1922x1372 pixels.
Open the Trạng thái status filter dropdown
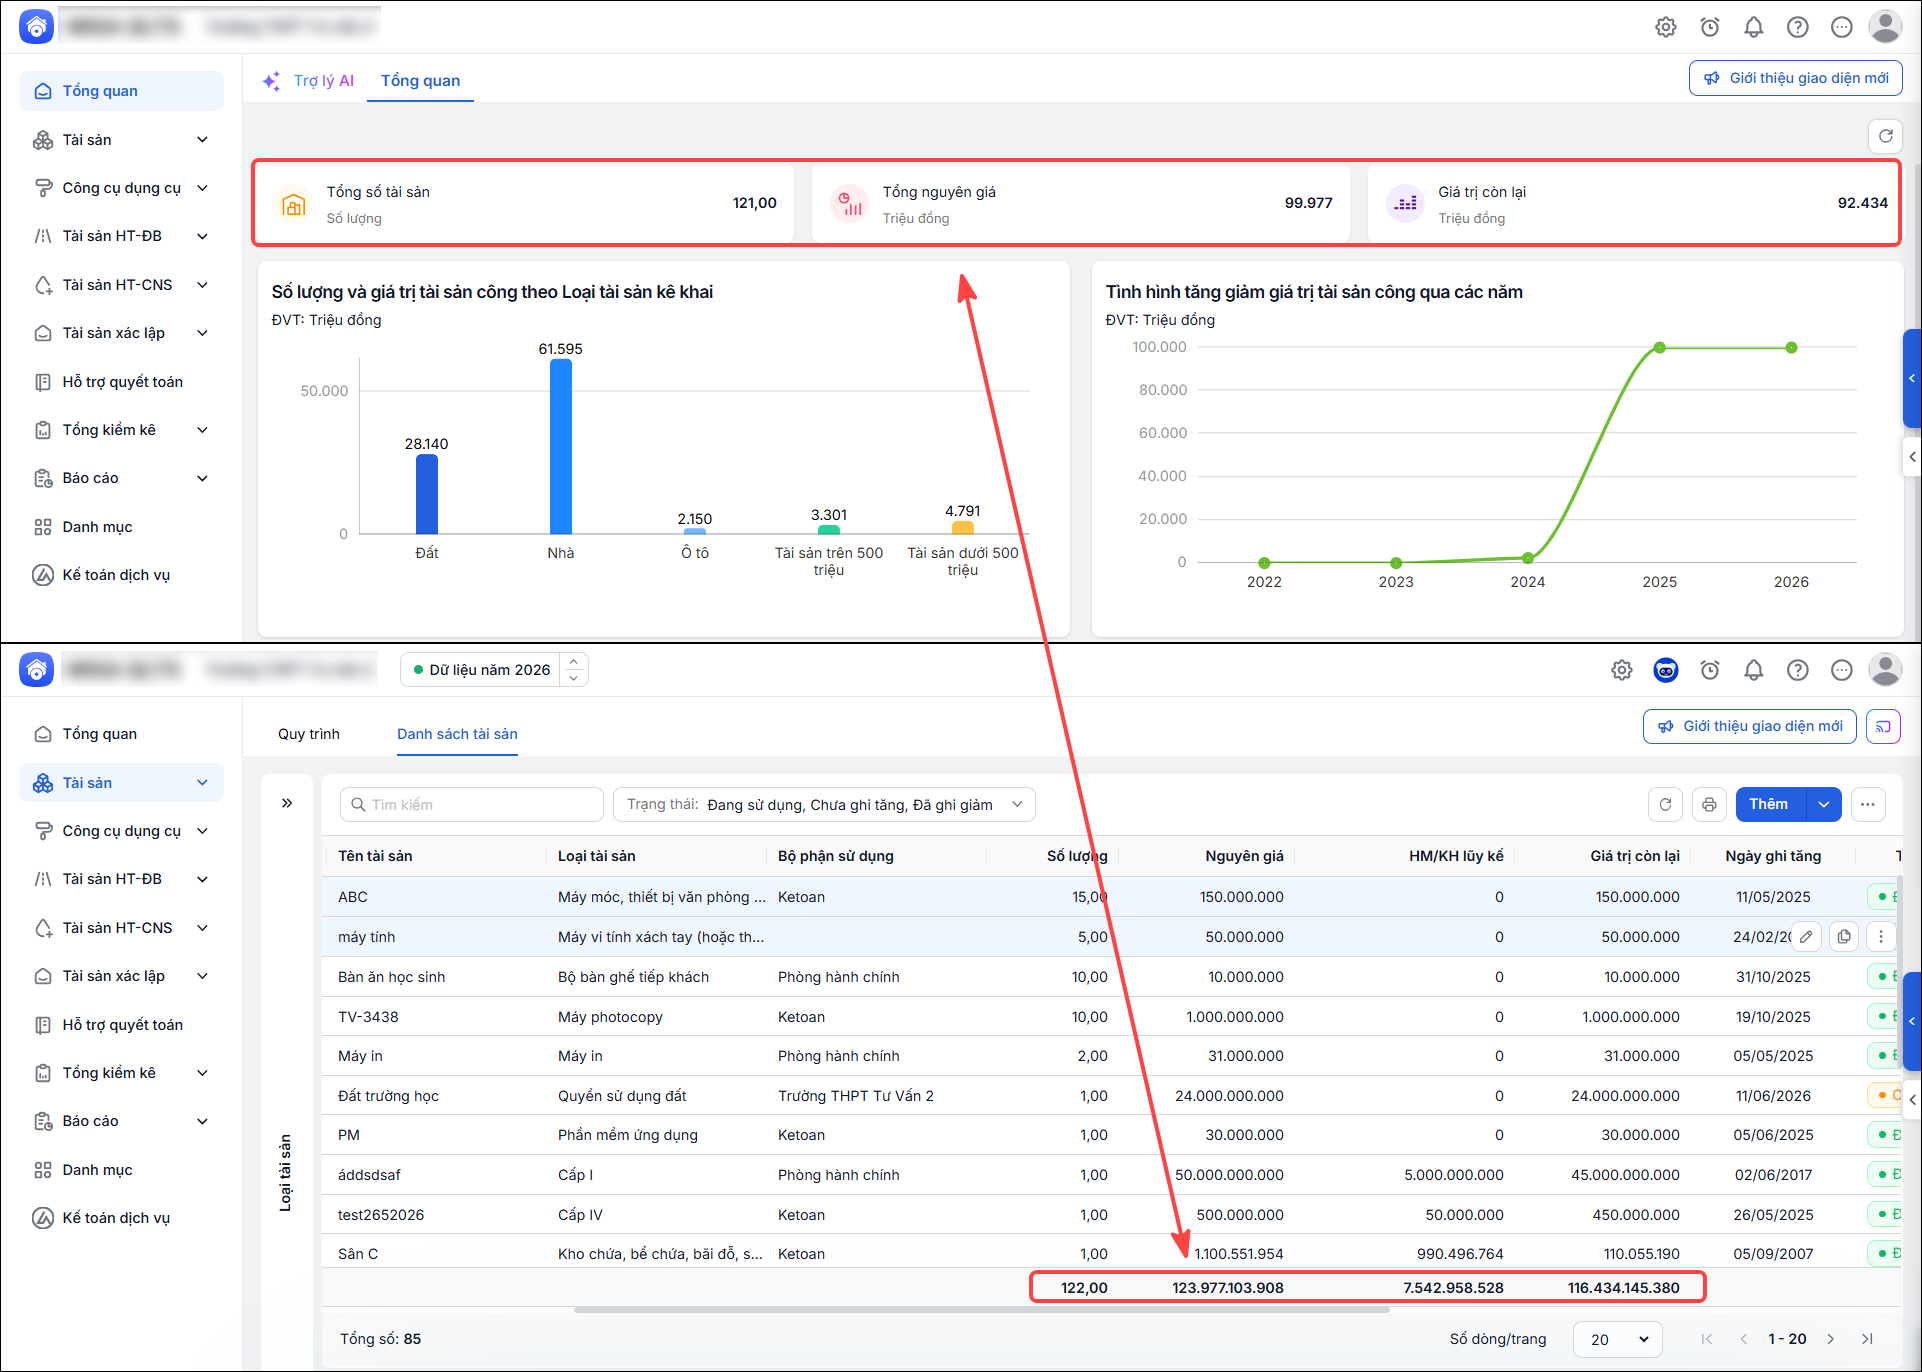[824, 804]
